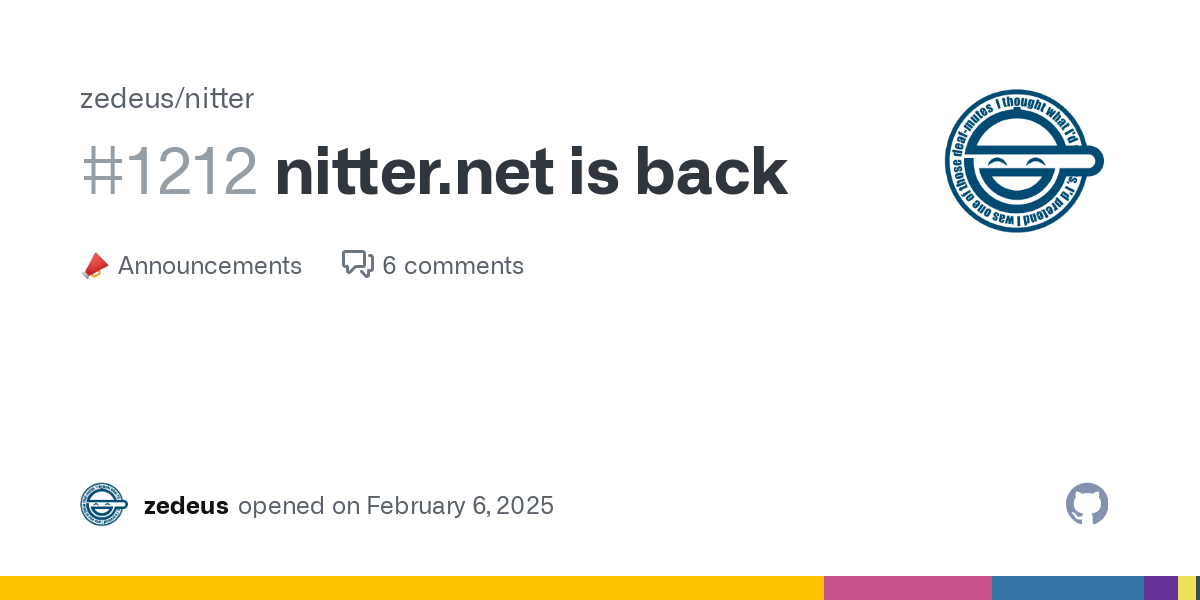Click the dark segment at bar's end
This screenshot has width=1200, height=600.
(x=1197, y=588)
